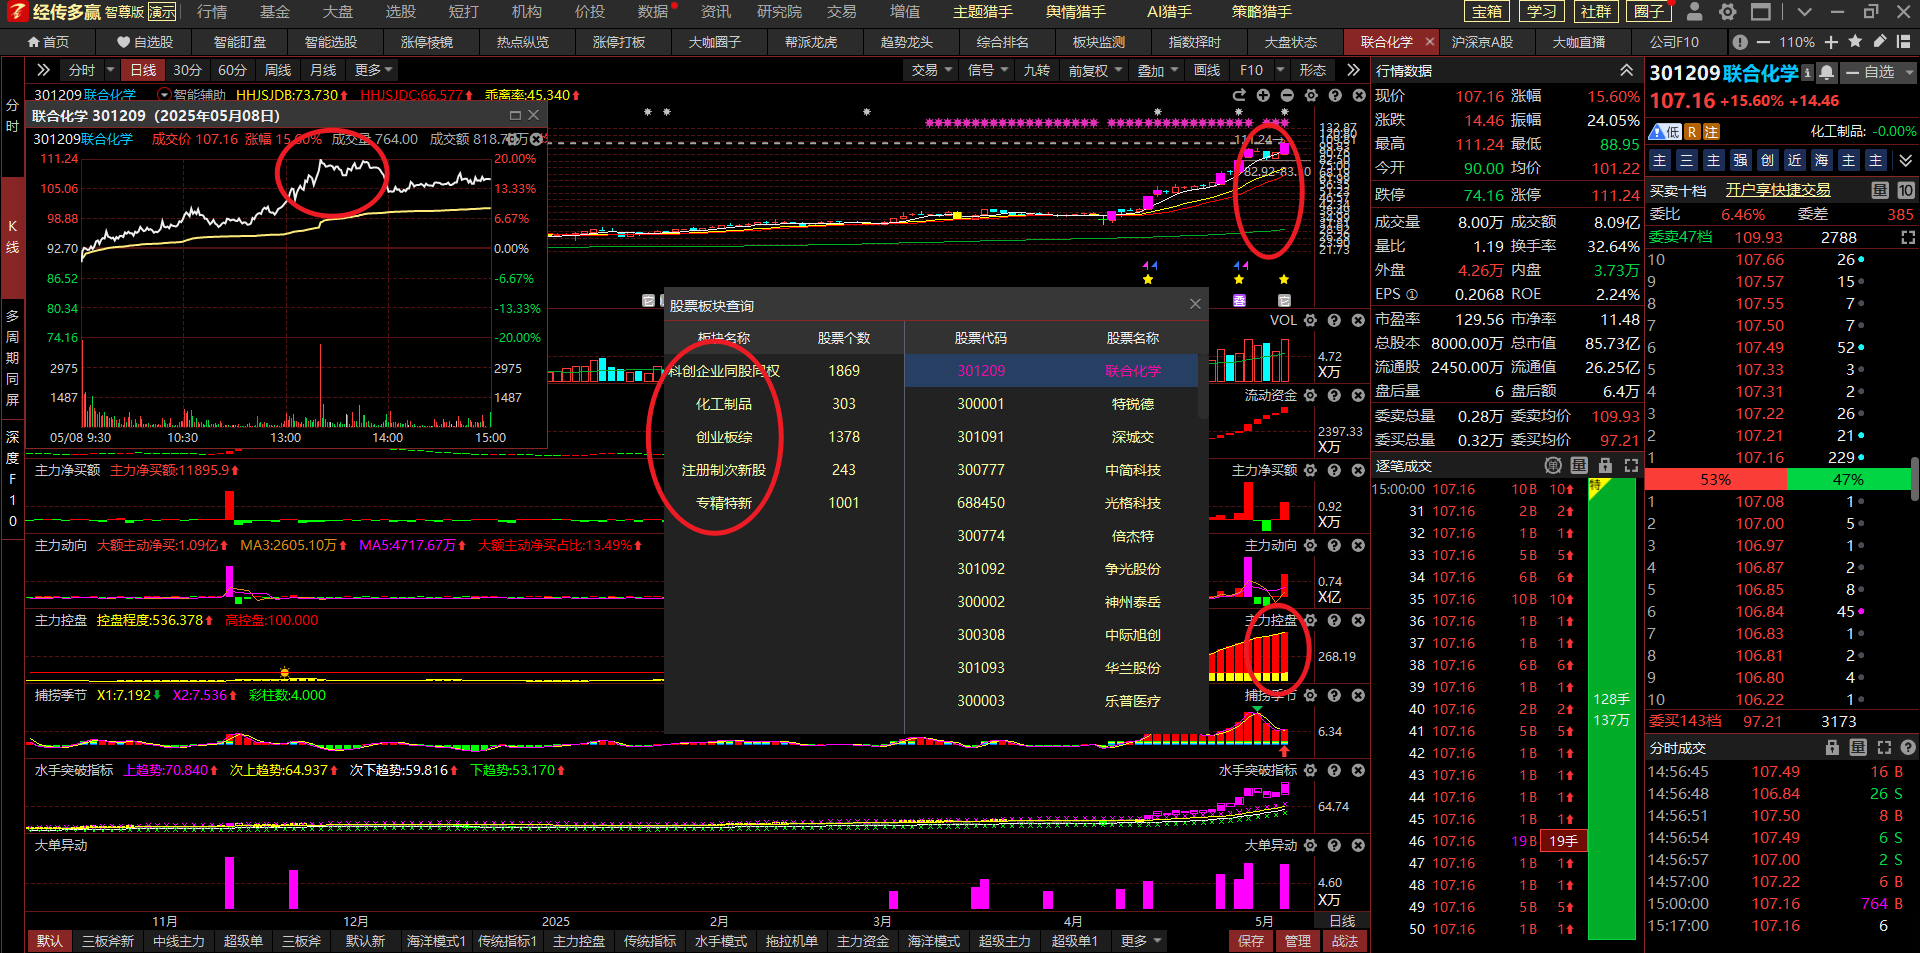
Task: Zoom out with the minus icon near 110%
Action: [x=1762, y=42]
